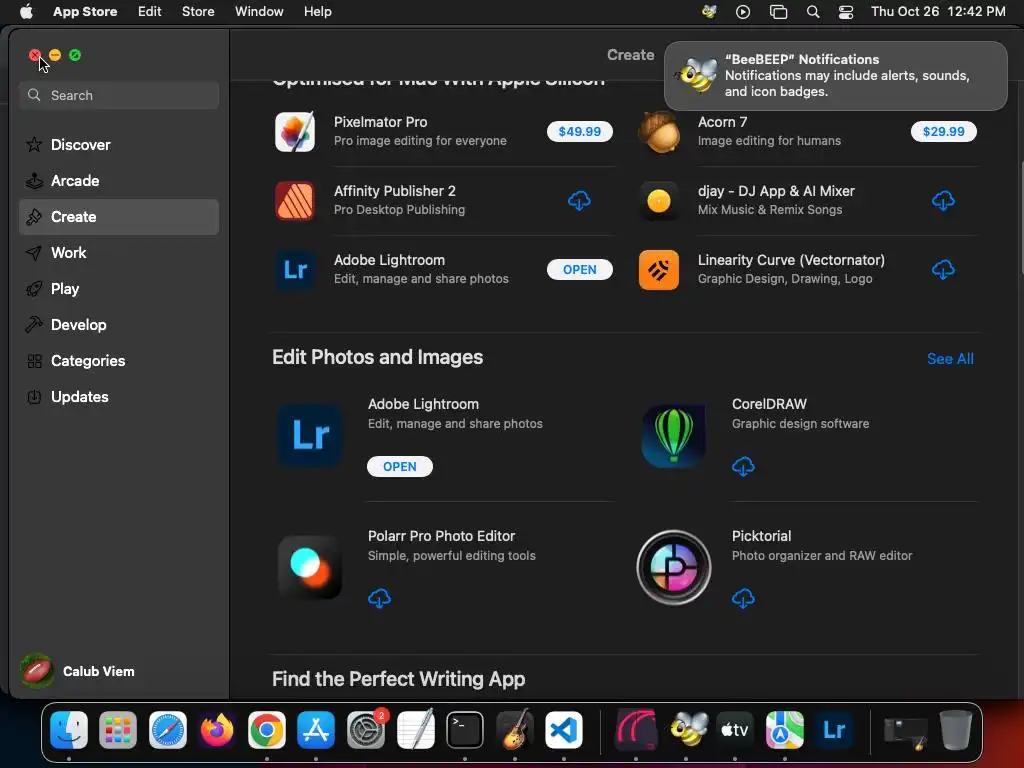
Task: Download Polarr Pro Photo Editor via cloud icon
Action: [379, 598]
